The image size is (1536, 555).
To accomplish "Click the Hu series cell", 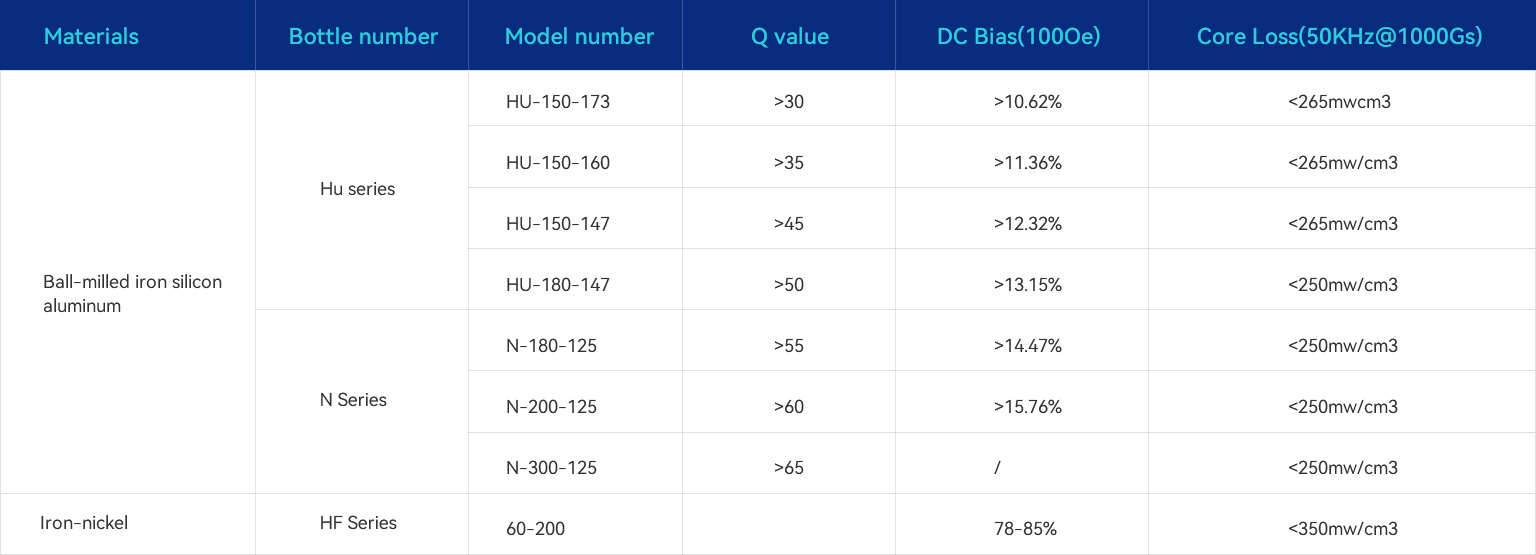I will 357,189.
